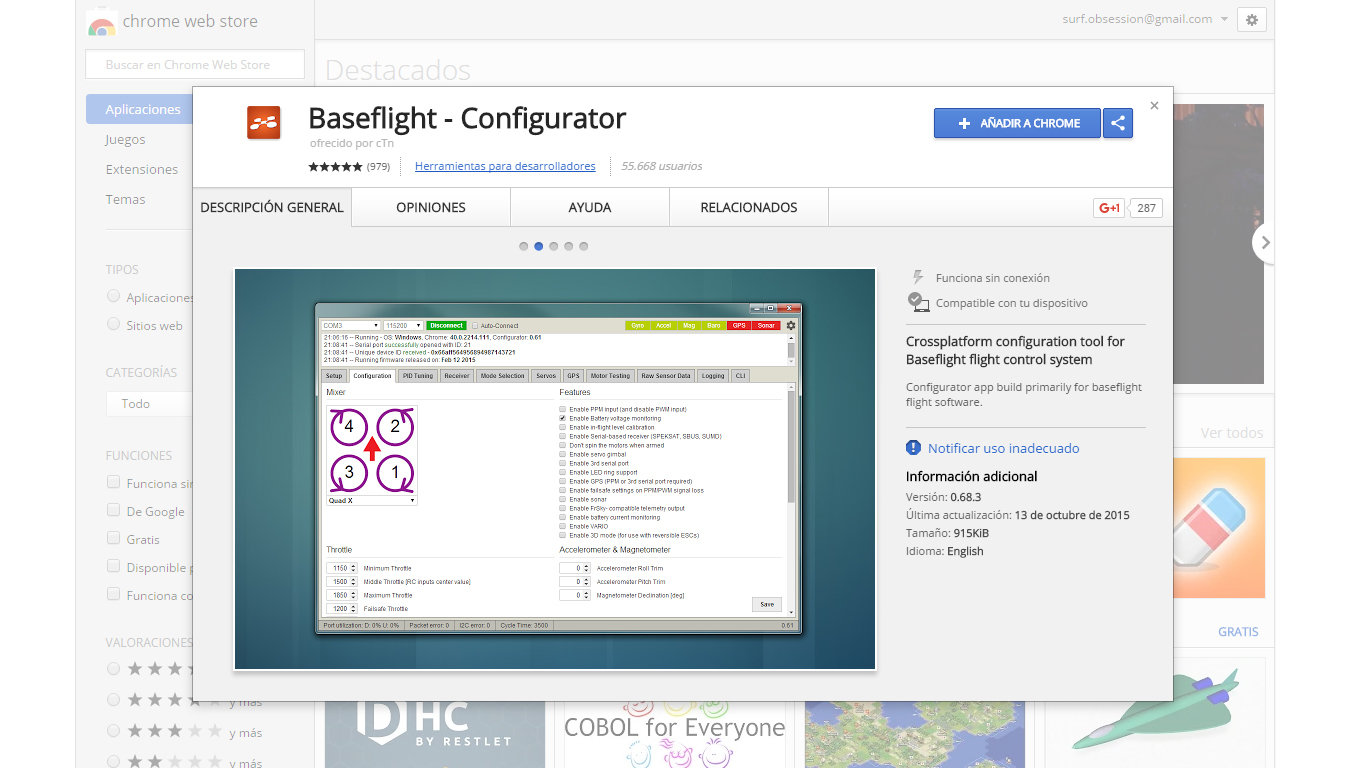Select the Aplicaciones radio under Tipos
This screenshot has height=768, width=1366.
[113, 297]
